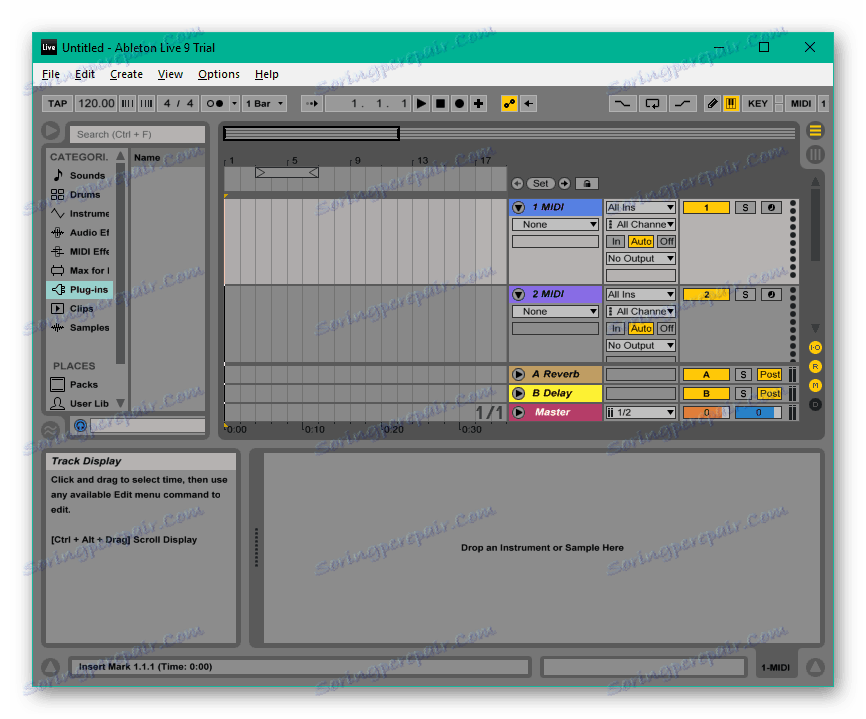Open the 1 Bar quantization menu
This screenshot has height=719, width=866.
click(x=265, y=103)
